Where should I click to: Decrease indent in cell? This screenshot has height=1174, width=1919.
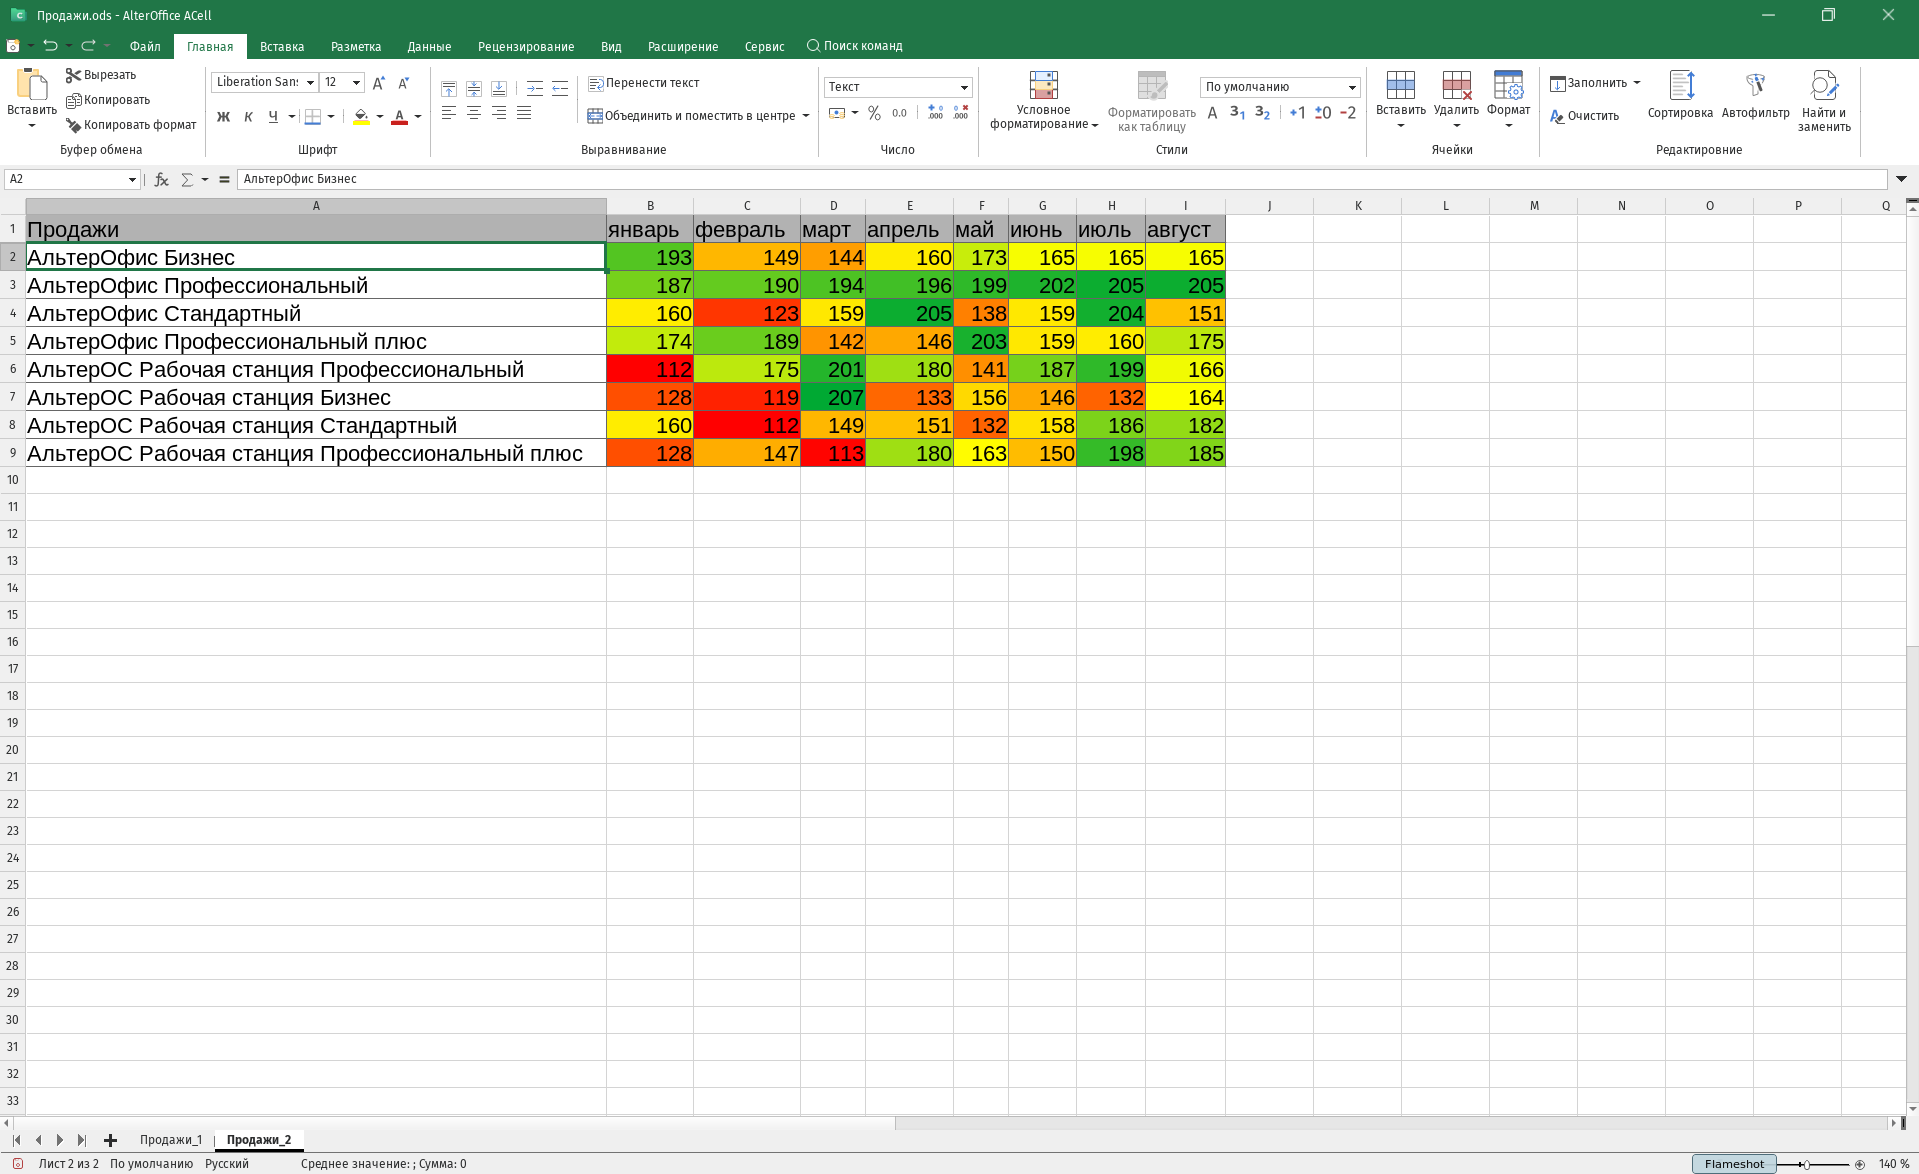pos(560,89)
